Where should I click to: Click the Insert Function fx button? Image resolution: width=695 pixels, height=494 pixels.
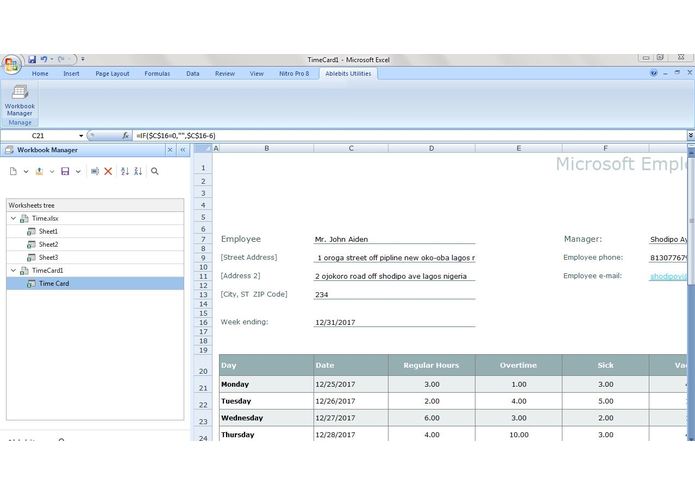click(125, 136)
